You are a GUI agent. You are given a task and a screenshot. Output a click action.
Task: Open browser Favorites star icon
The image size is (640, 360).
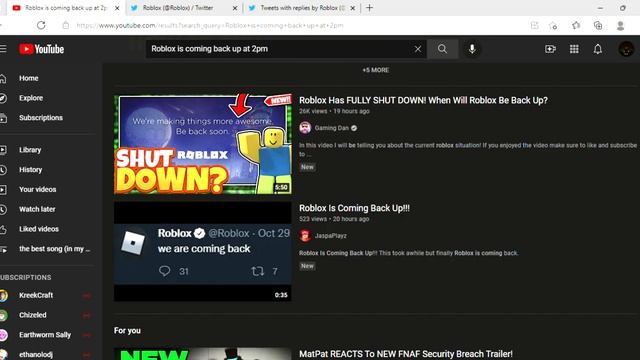(576, 25)
